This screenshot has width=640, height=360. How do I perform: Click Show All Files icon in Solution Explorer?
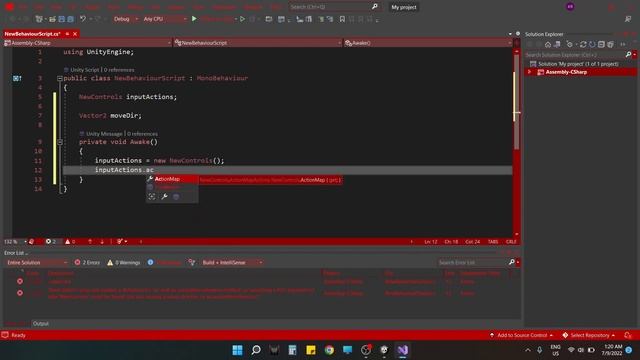610,44
